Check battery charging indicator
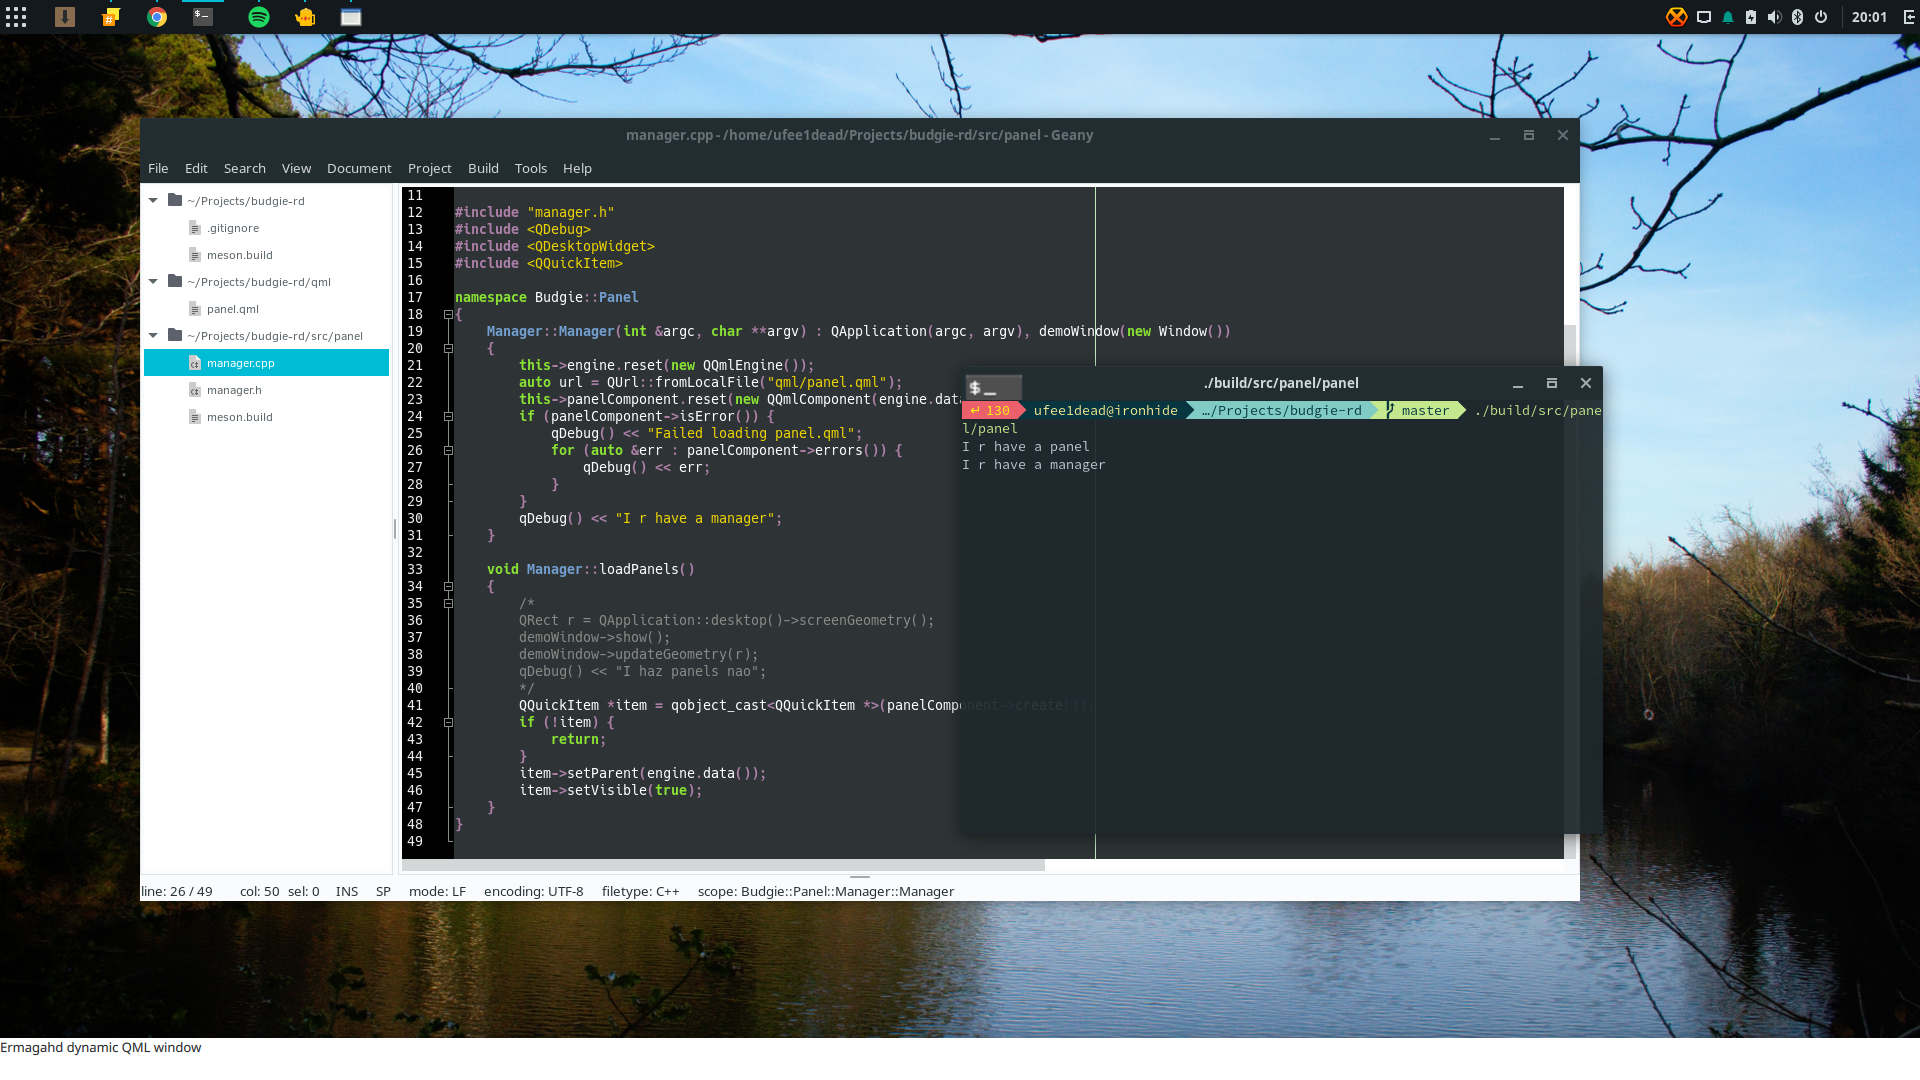The image size is (1920, 1080). pos(1751,17)
